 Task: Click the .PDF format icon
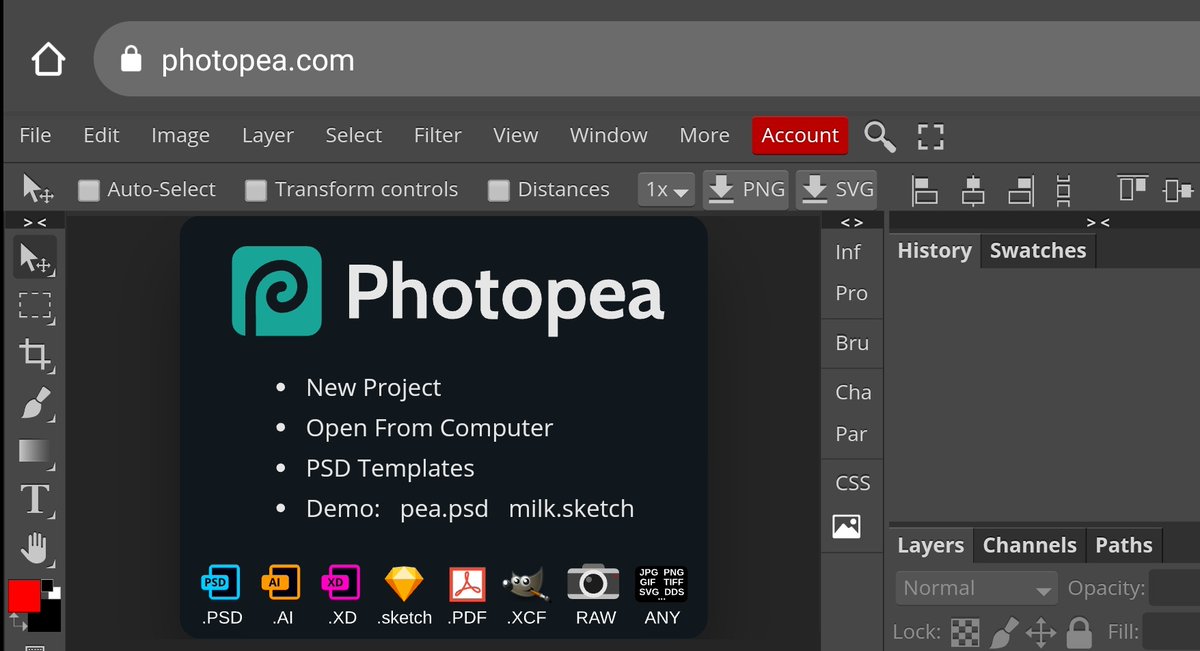[x=467, y=582]
